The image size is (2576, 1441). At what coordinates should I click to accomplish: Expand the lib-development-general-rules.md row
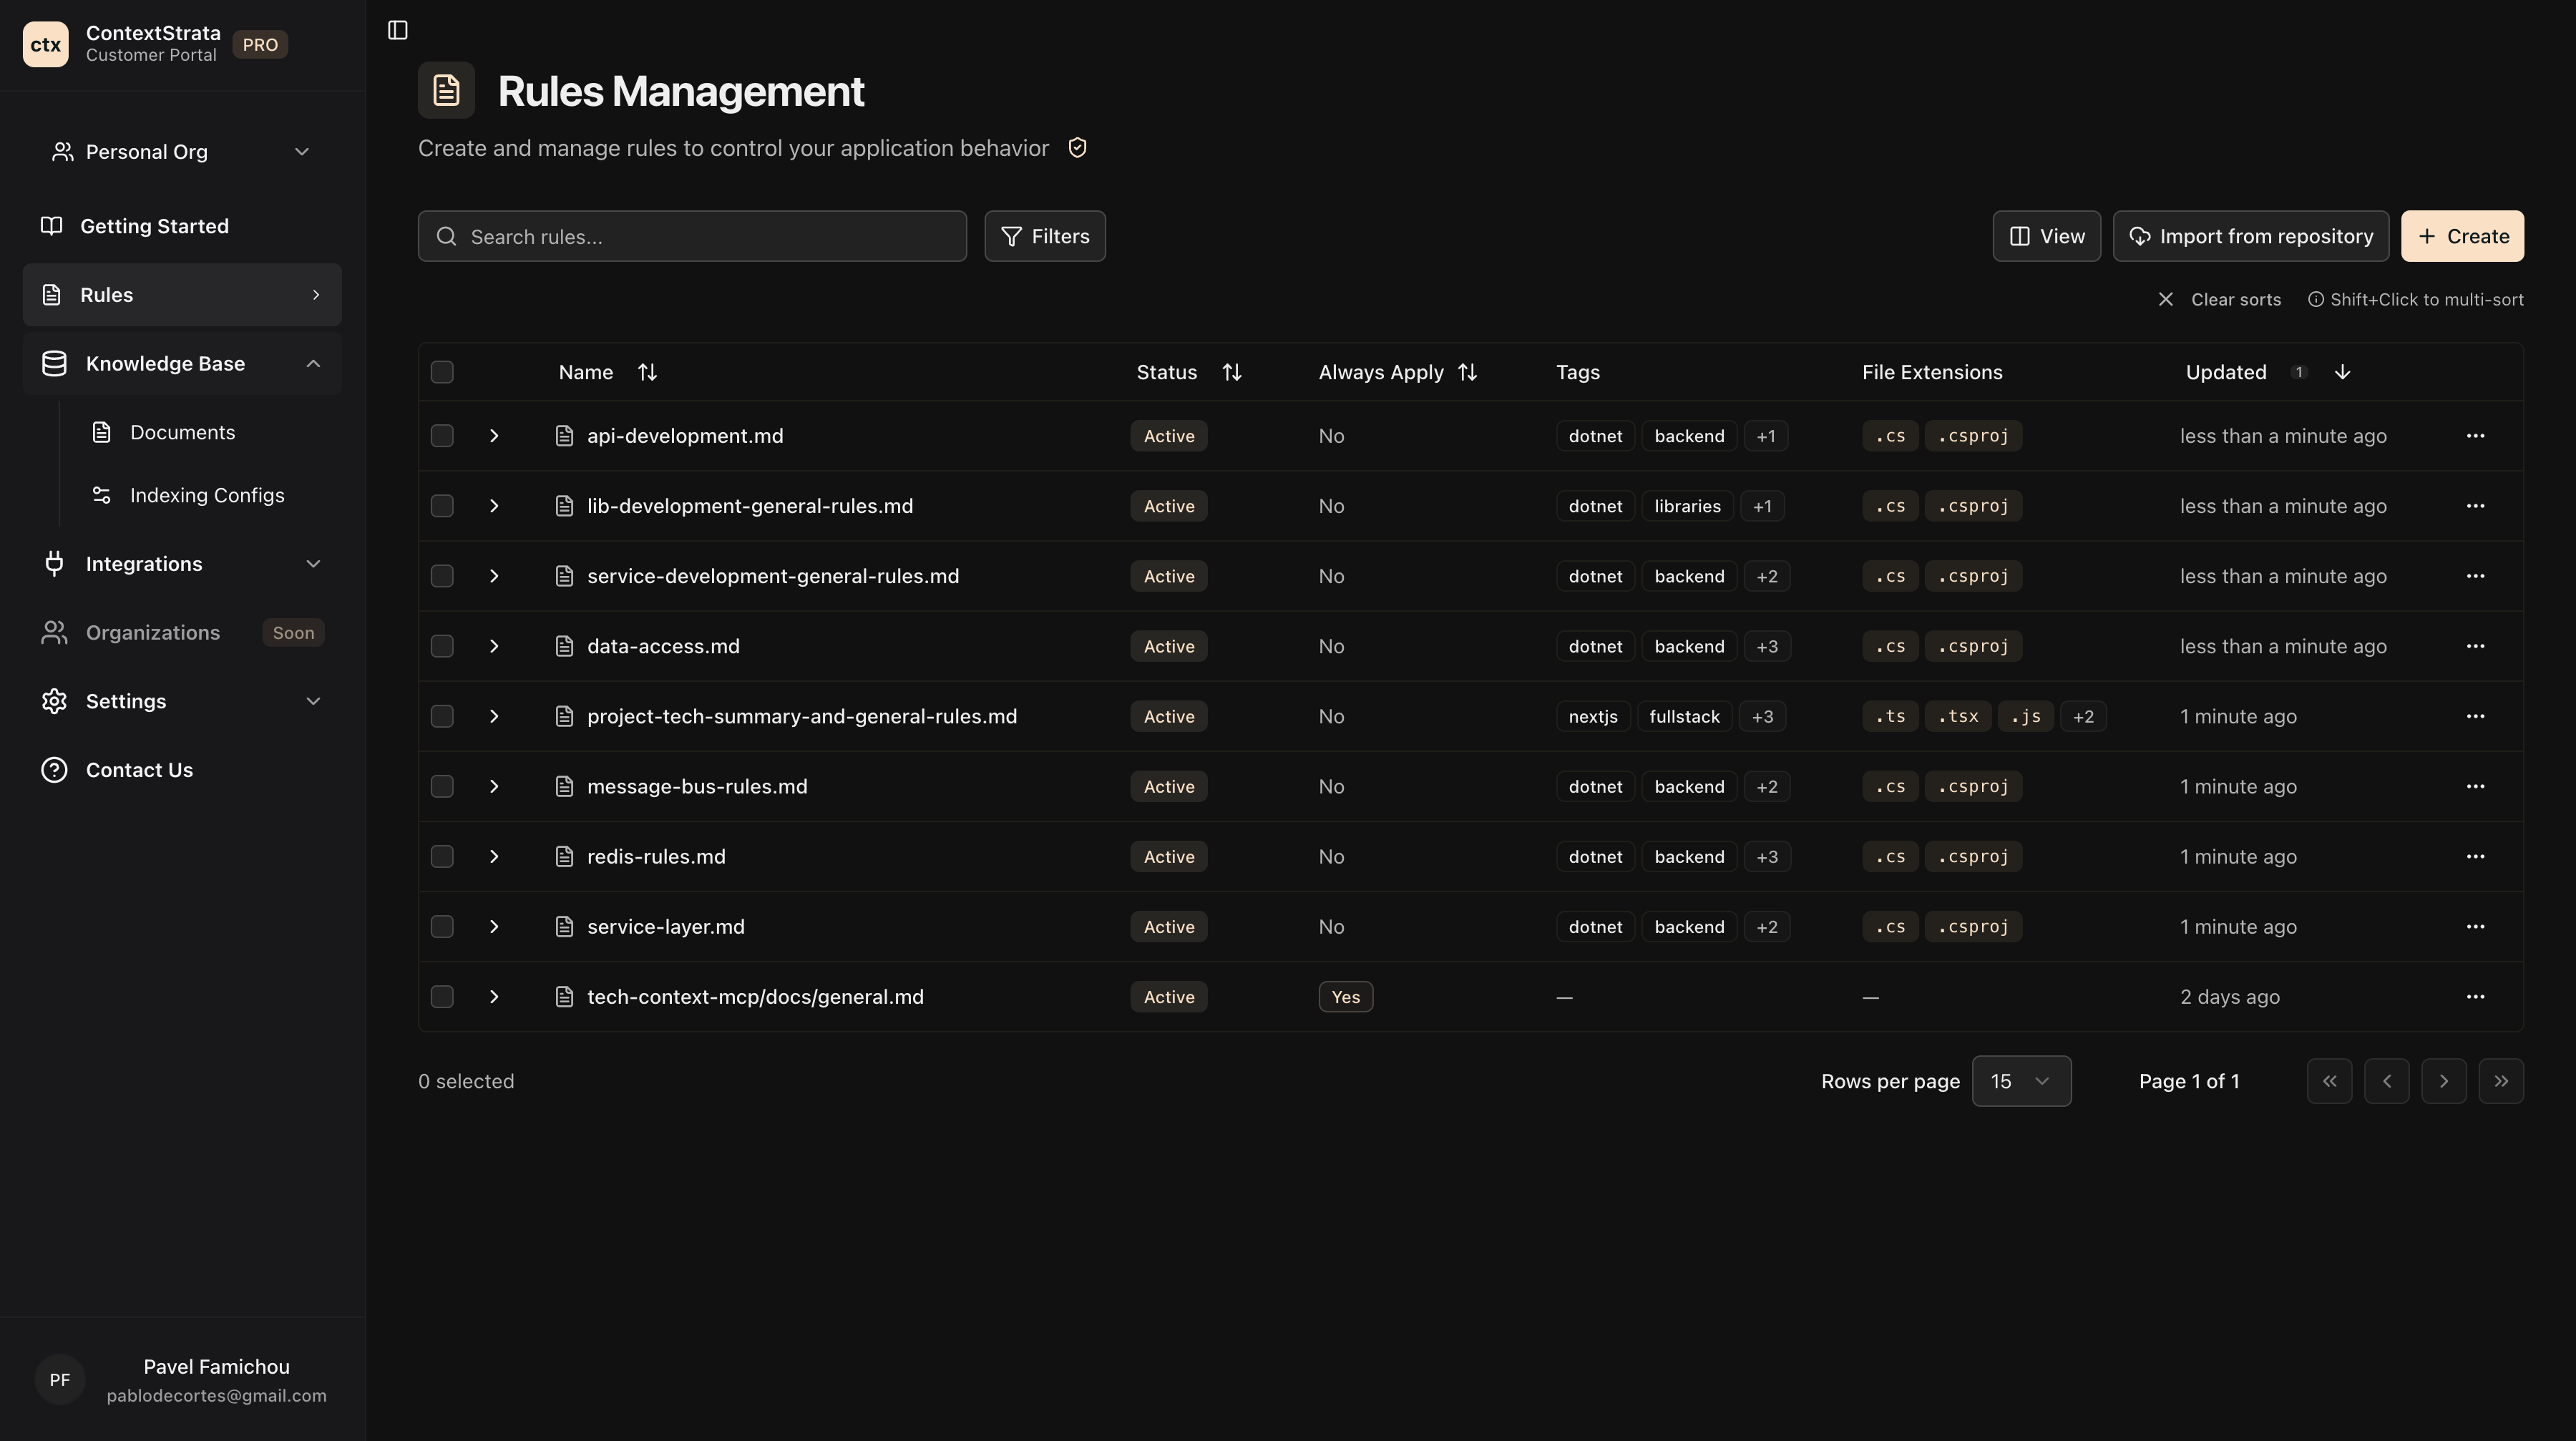[494, 506]
